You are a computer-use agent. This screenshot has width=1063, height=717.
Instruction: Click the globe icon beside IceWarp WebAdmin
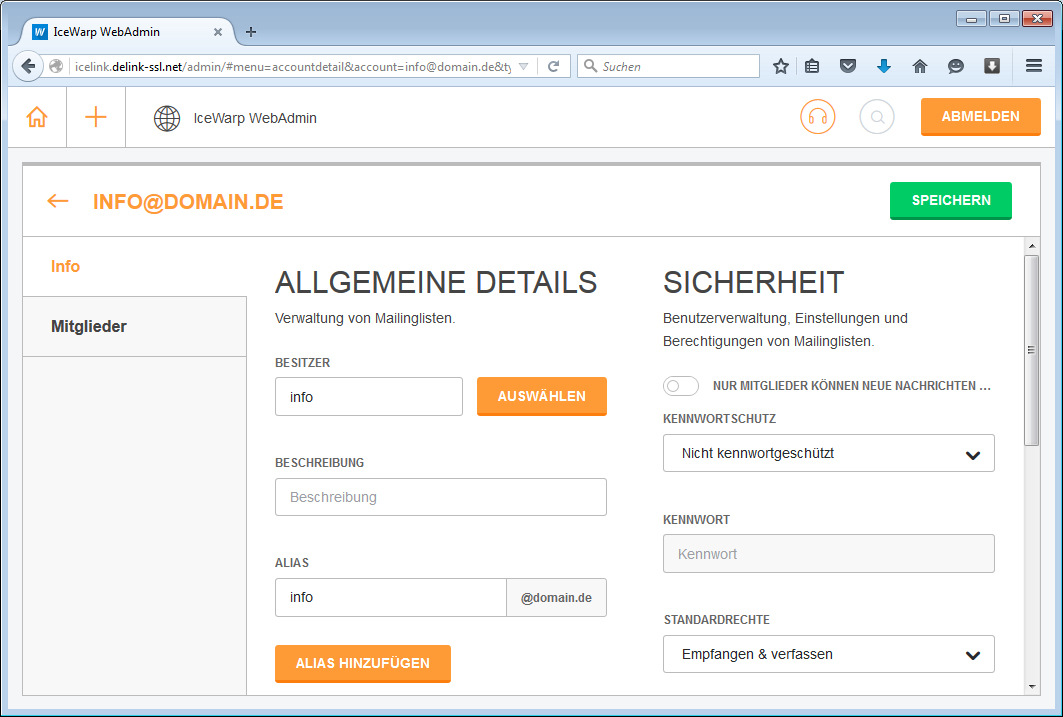(x=167, y=118)
